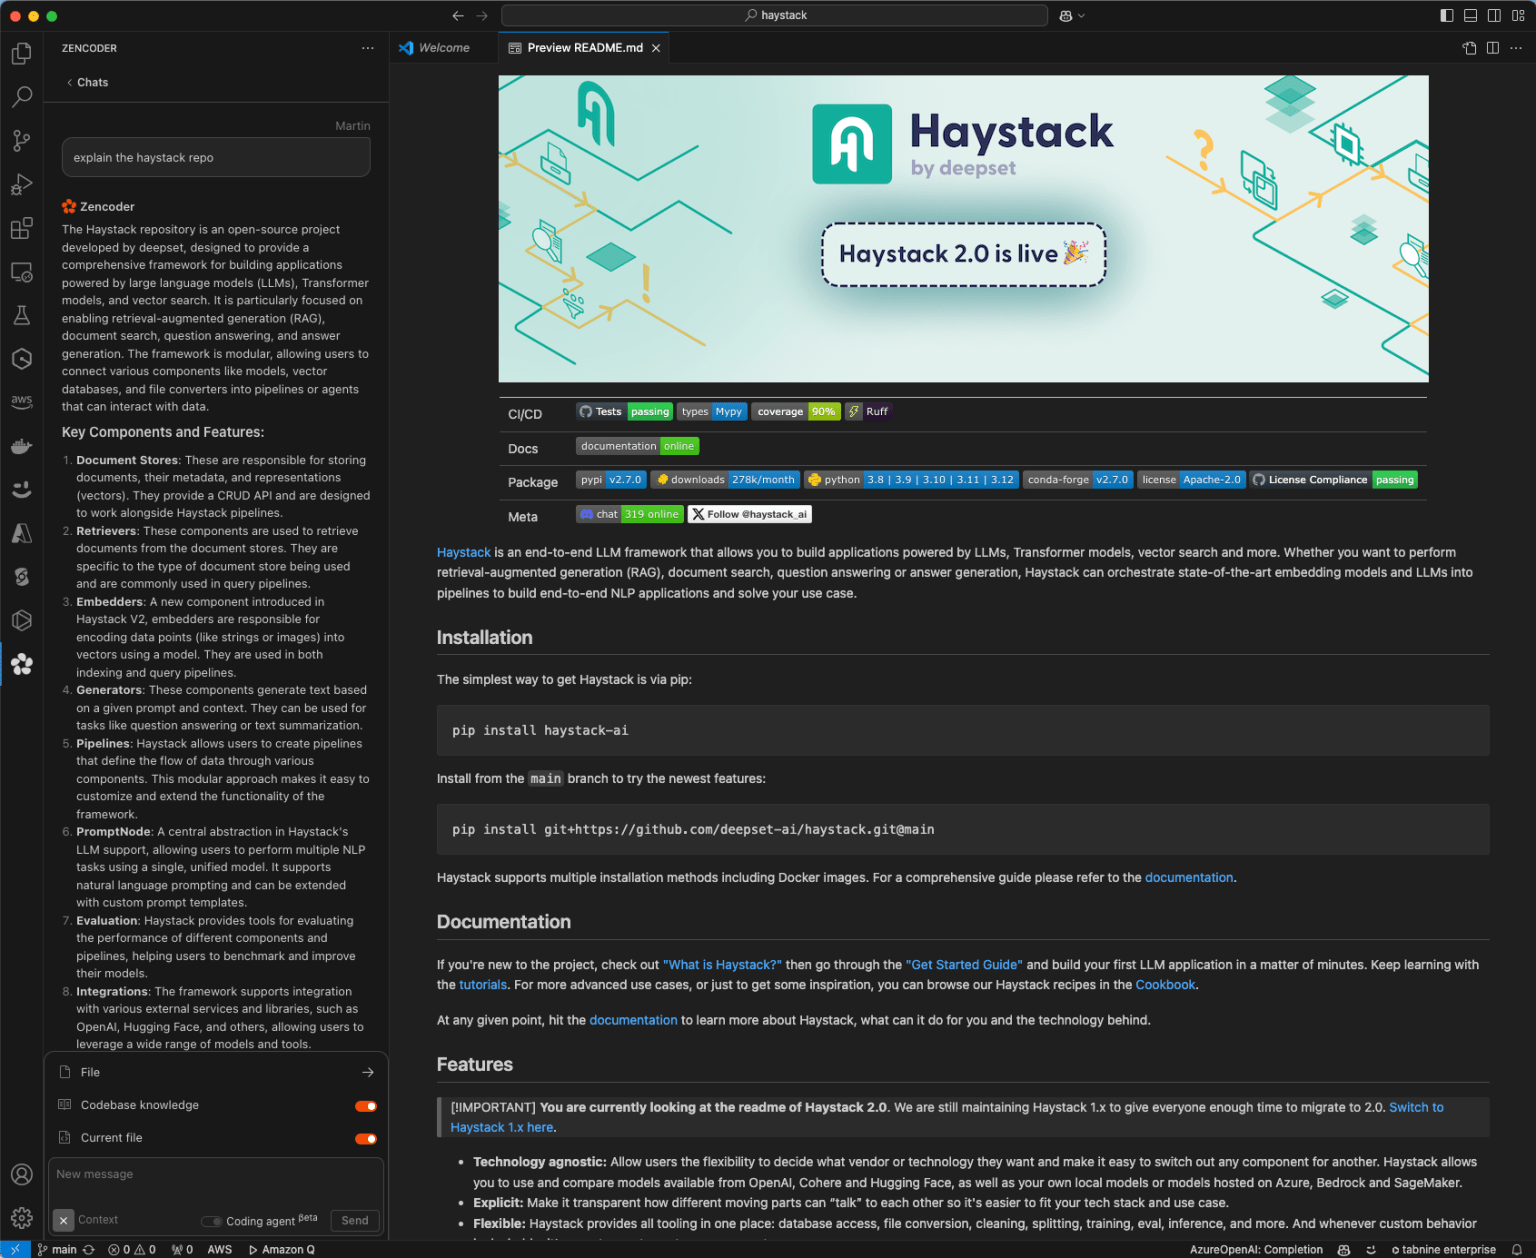Screen dimensions: 1536x1258
Task: Open the AWS toolkit panel
Action: [21, 401]
